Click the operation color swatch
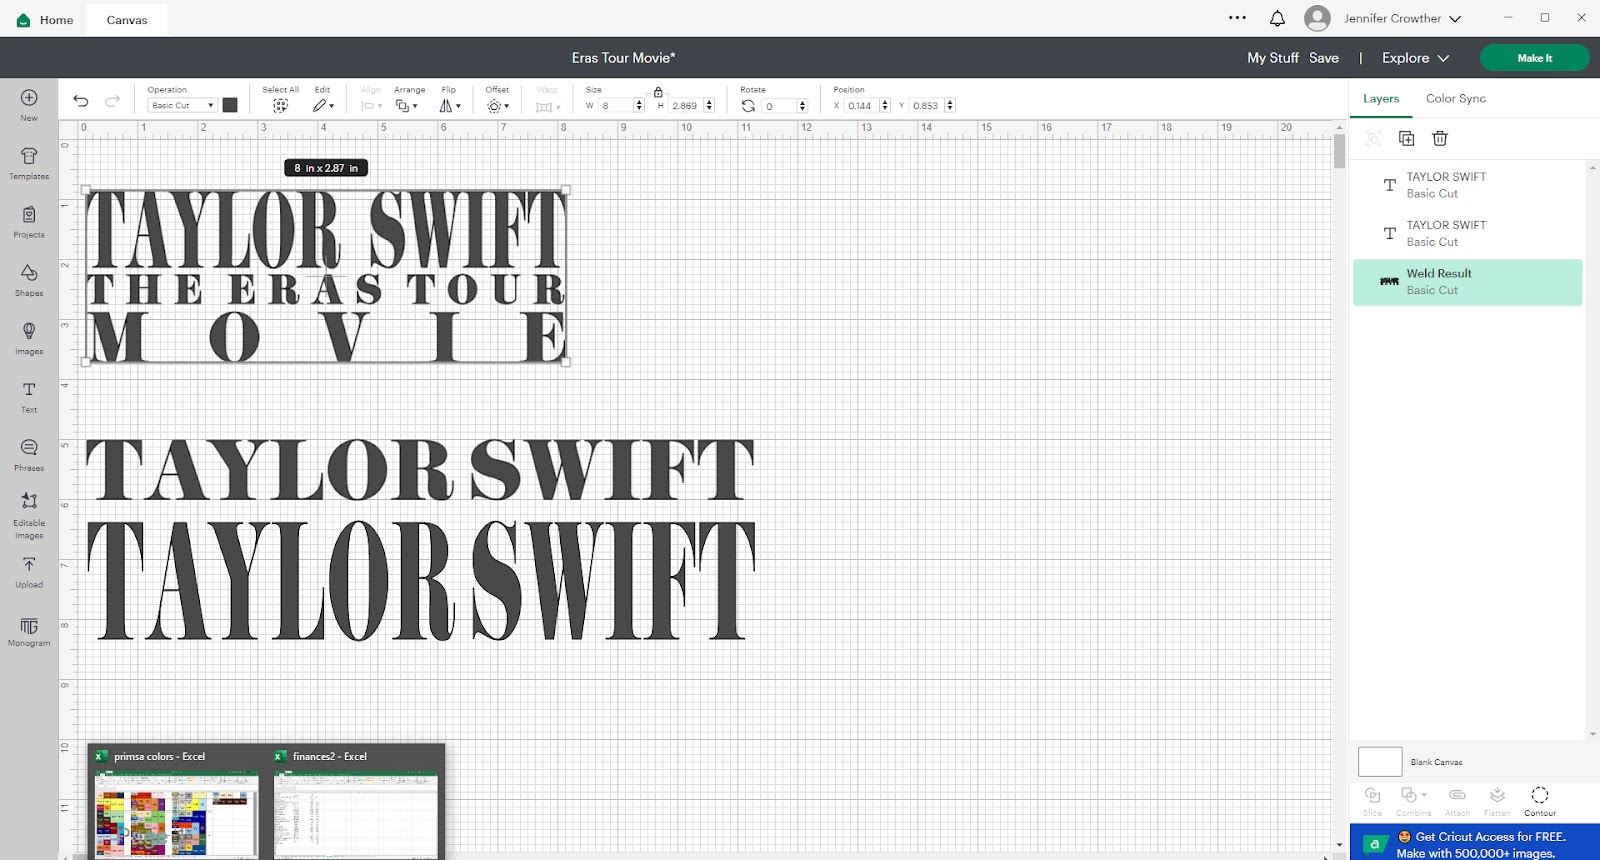This screenshot has height=860, width=1600. coord(230,105)
